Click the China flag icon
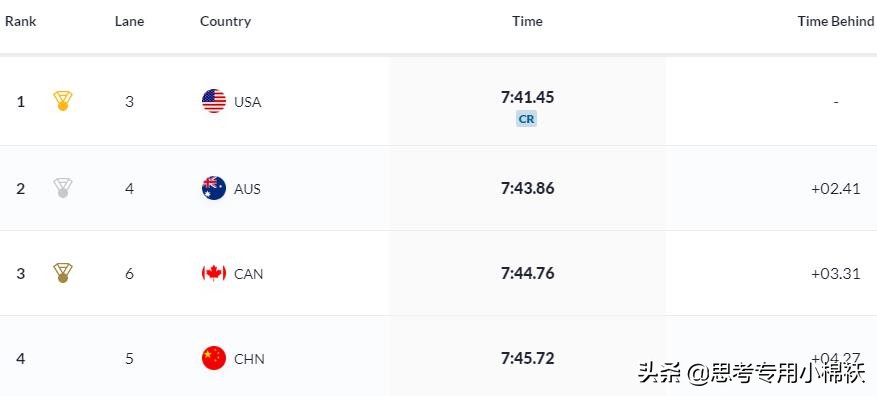Viewport: 877px width, 396px height. (214, 358)
